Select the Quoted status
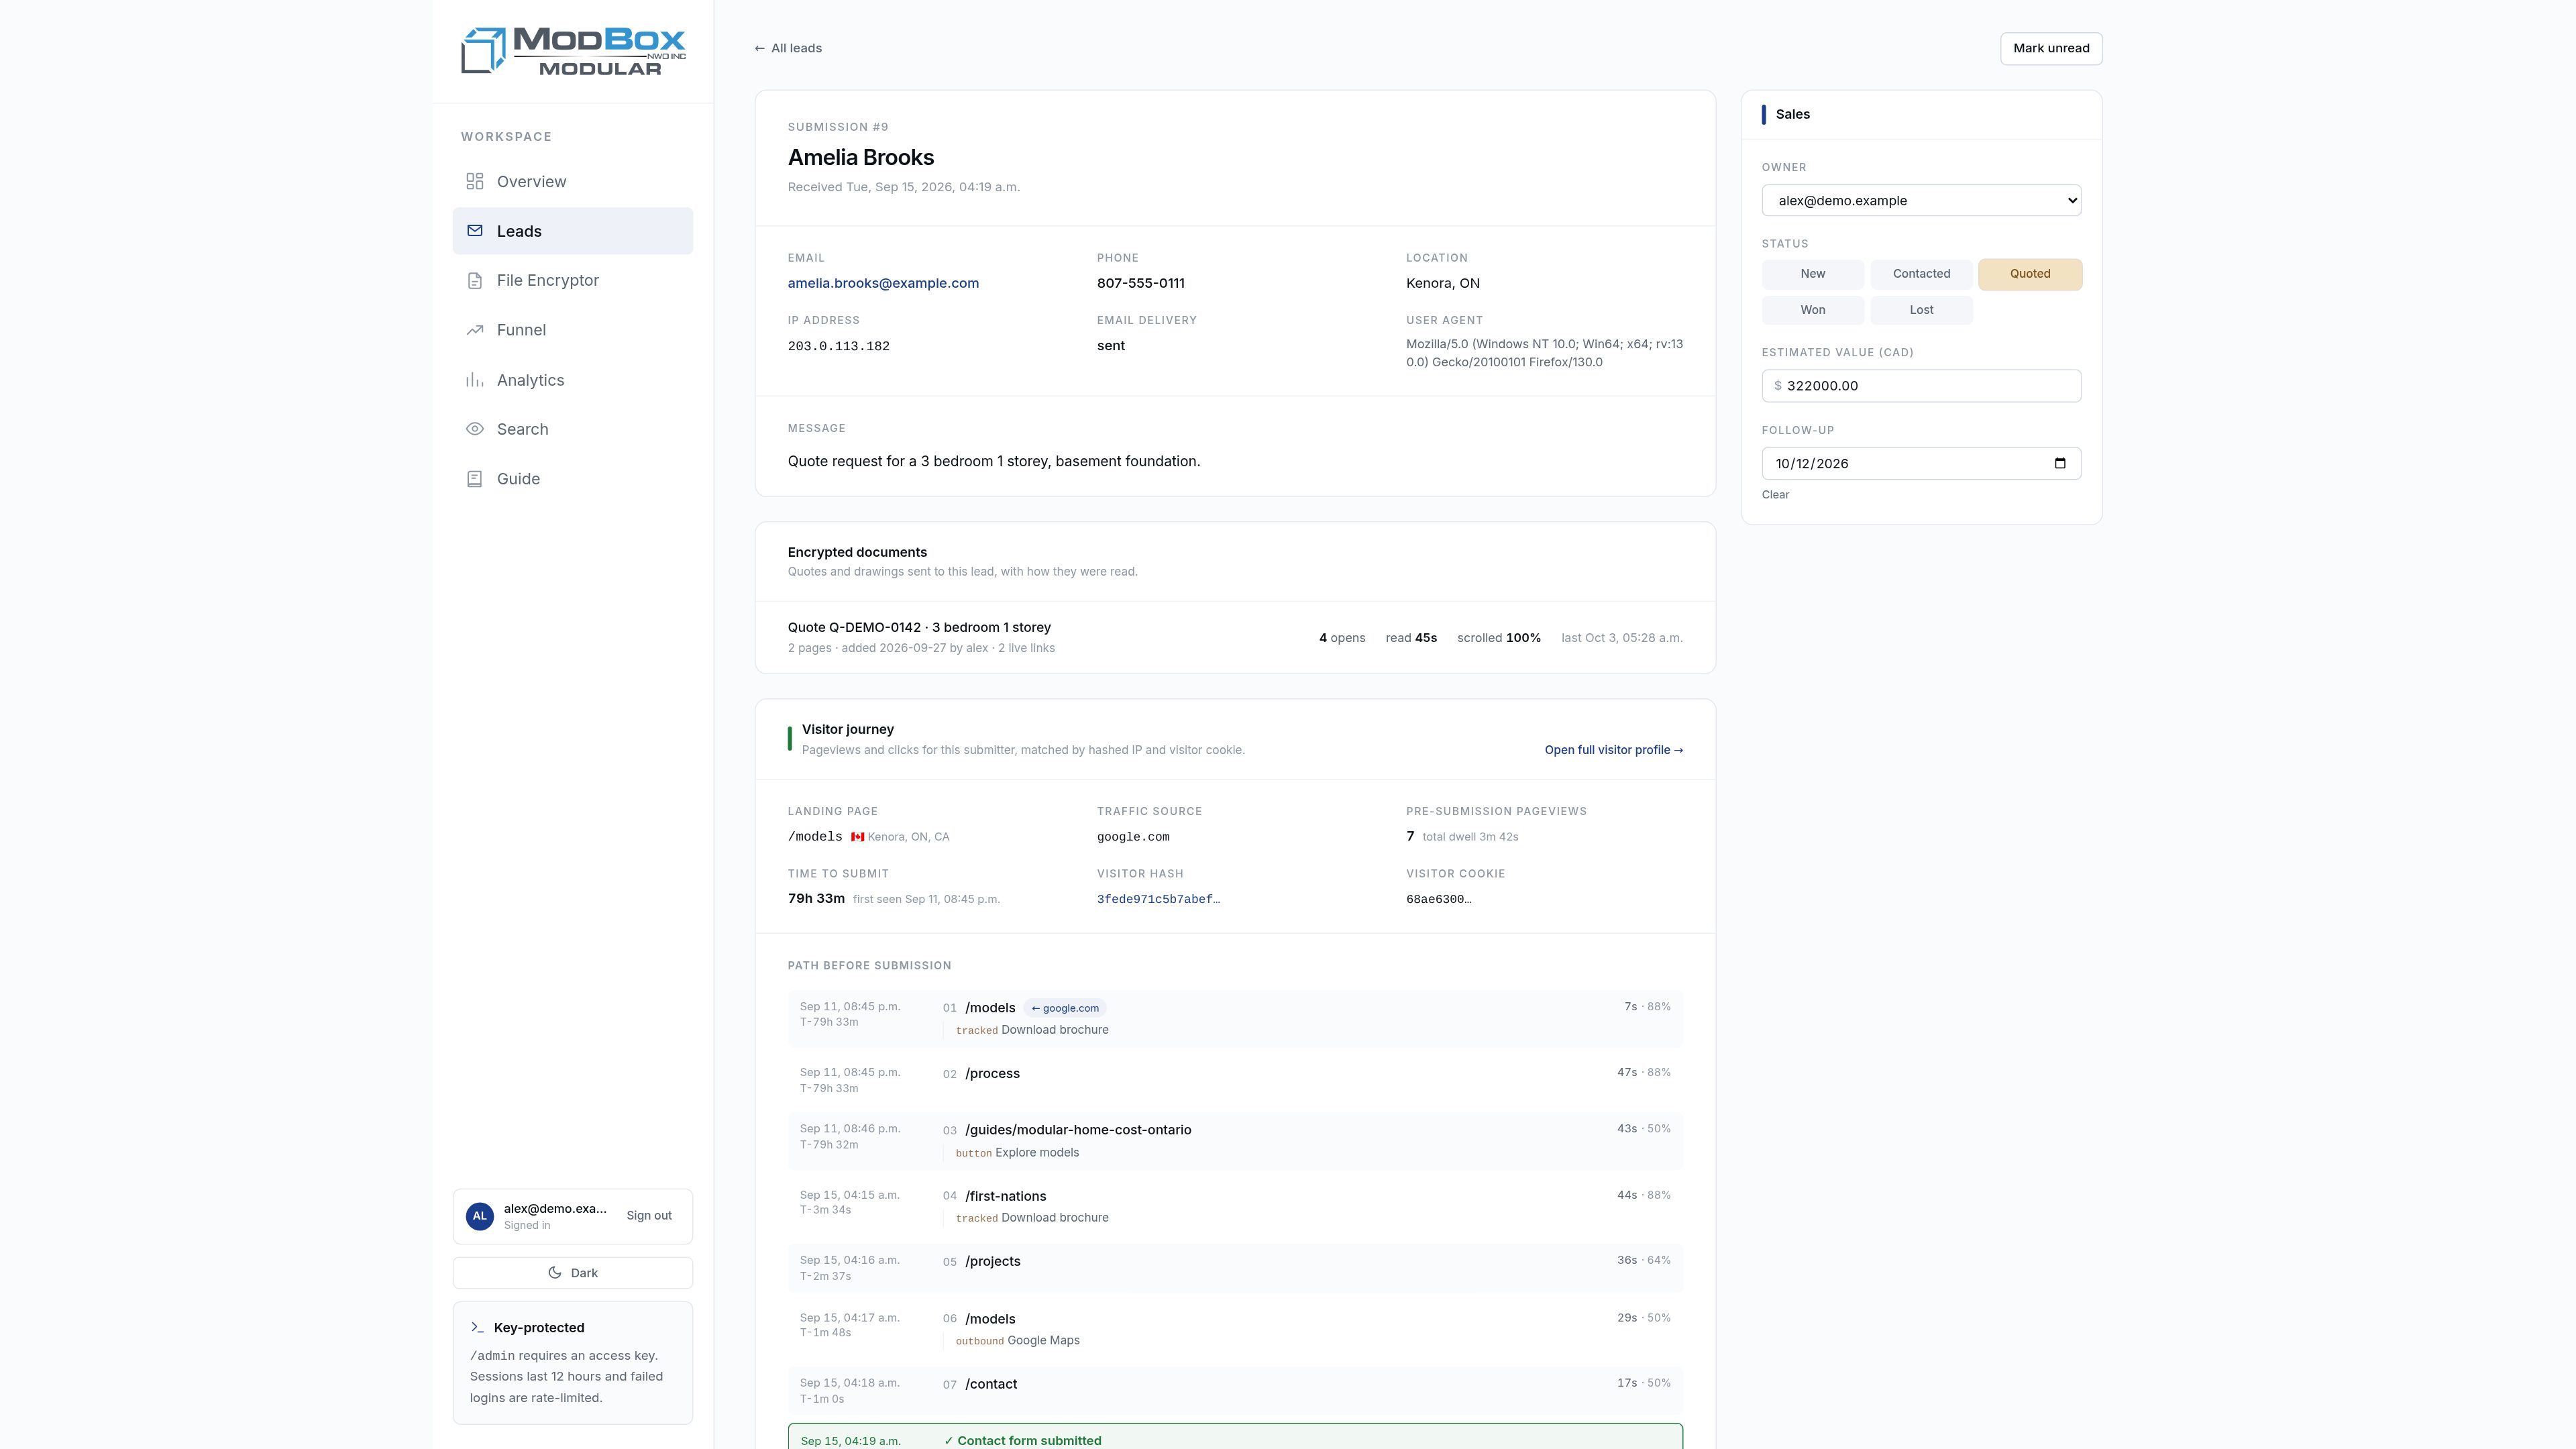 (2030, 274)
